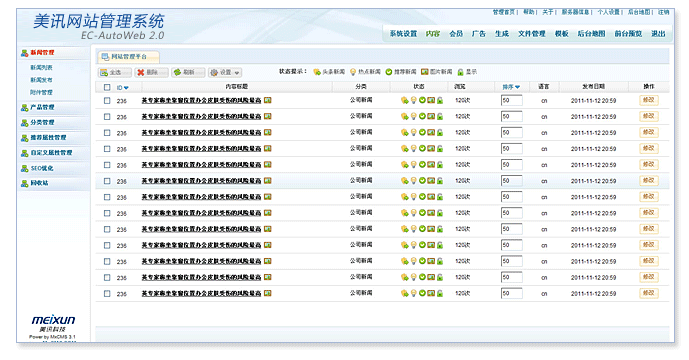Viewport: 689px width, 360px height.
Task: Click the green check 推荐新闻 legend icon
Action: (389, 72)
